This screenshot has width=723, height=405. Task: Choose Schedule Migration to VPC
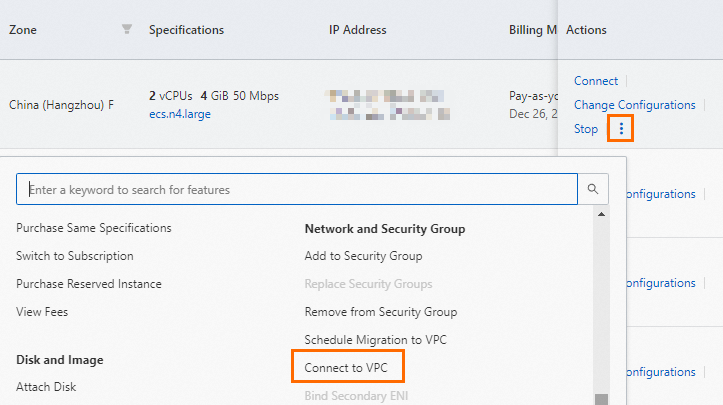(x=375, y=340)
